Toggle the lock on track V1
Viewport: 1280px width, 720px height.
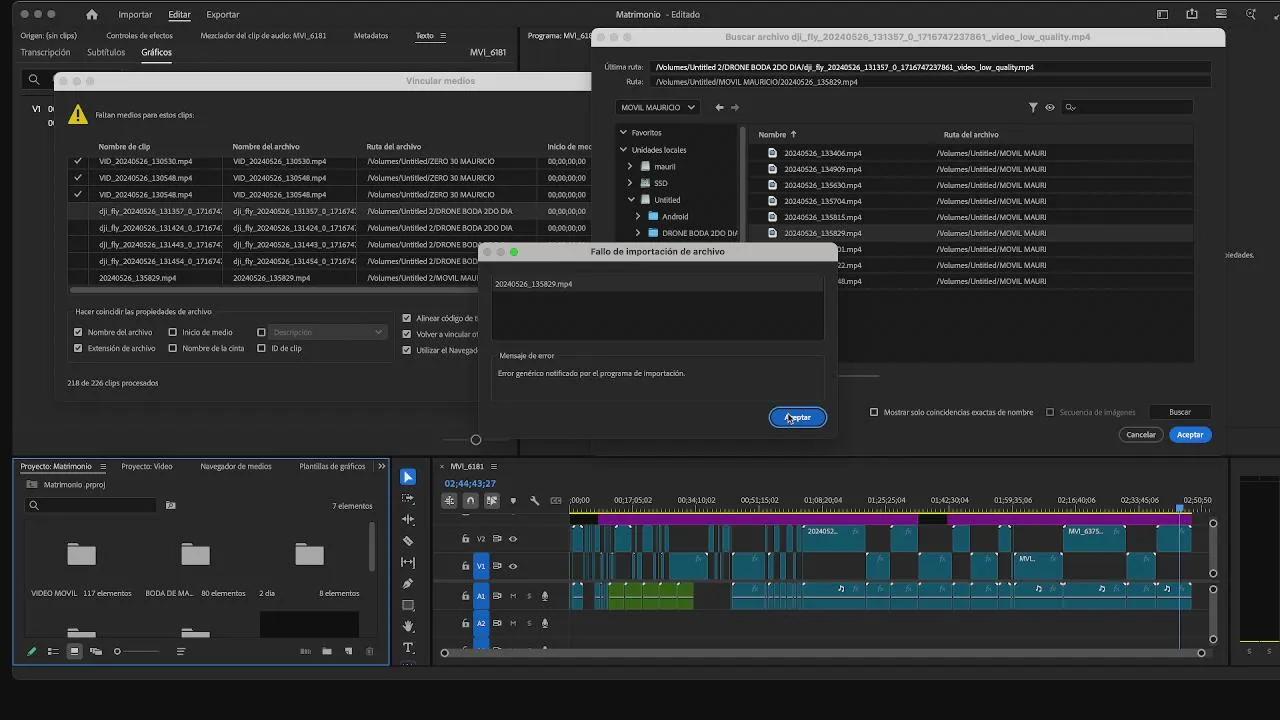465,566
